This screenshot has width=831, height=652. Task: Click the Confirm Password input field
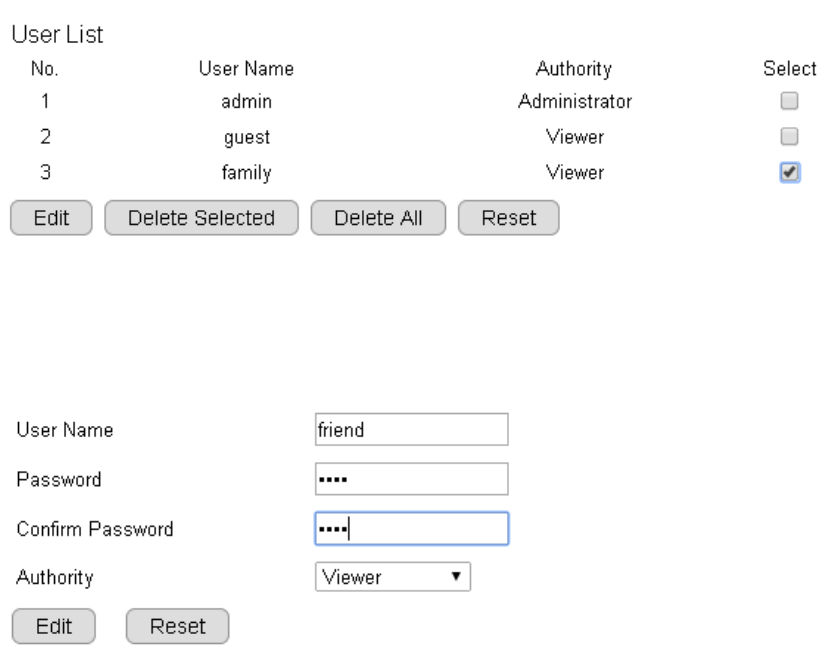click(x=411, y=528)
